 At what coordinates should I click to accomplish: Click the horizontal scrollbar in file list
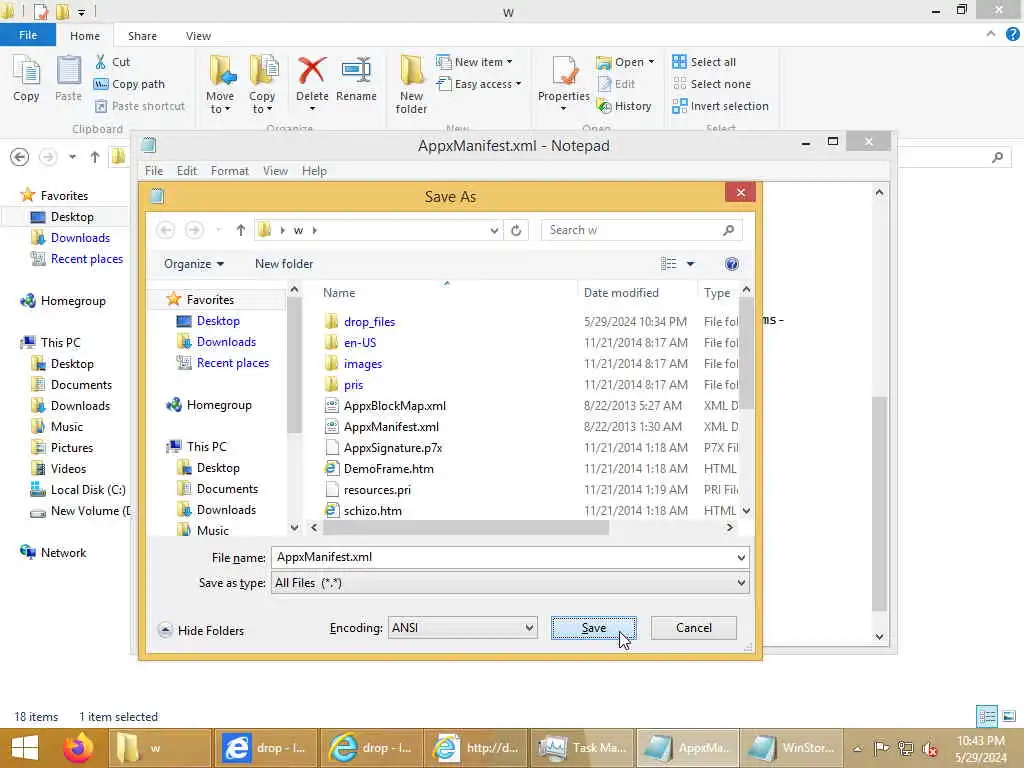pyautogui.click(x=466, y=528)
